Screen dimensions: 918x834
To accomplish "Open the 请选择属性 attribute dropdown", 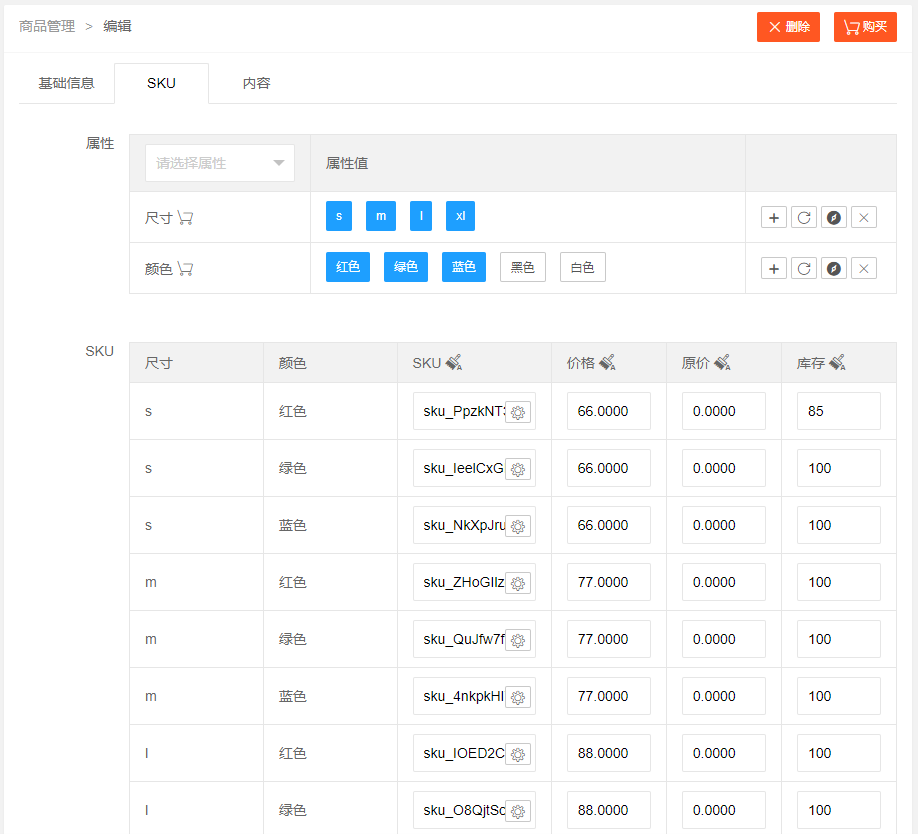I will pyautogui.click(x=220, y=163).
